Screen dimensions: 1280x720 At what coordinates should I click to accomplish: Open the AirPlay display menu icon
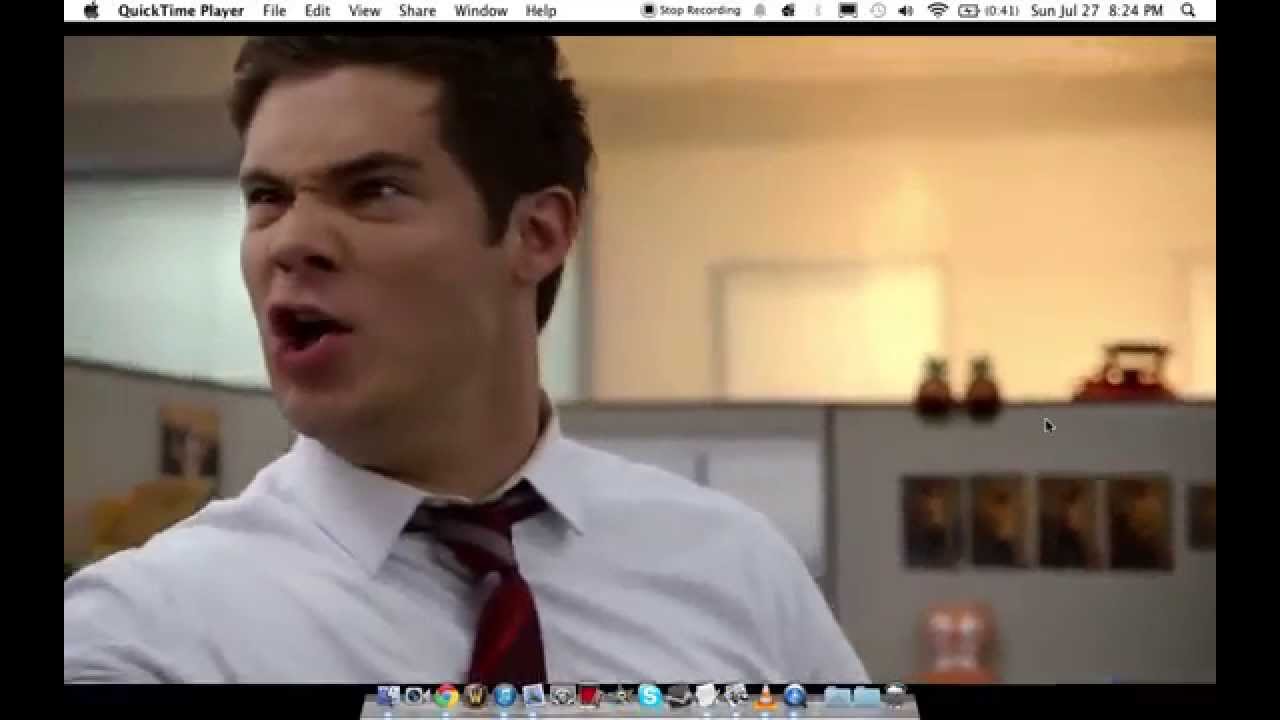point(847,10)
